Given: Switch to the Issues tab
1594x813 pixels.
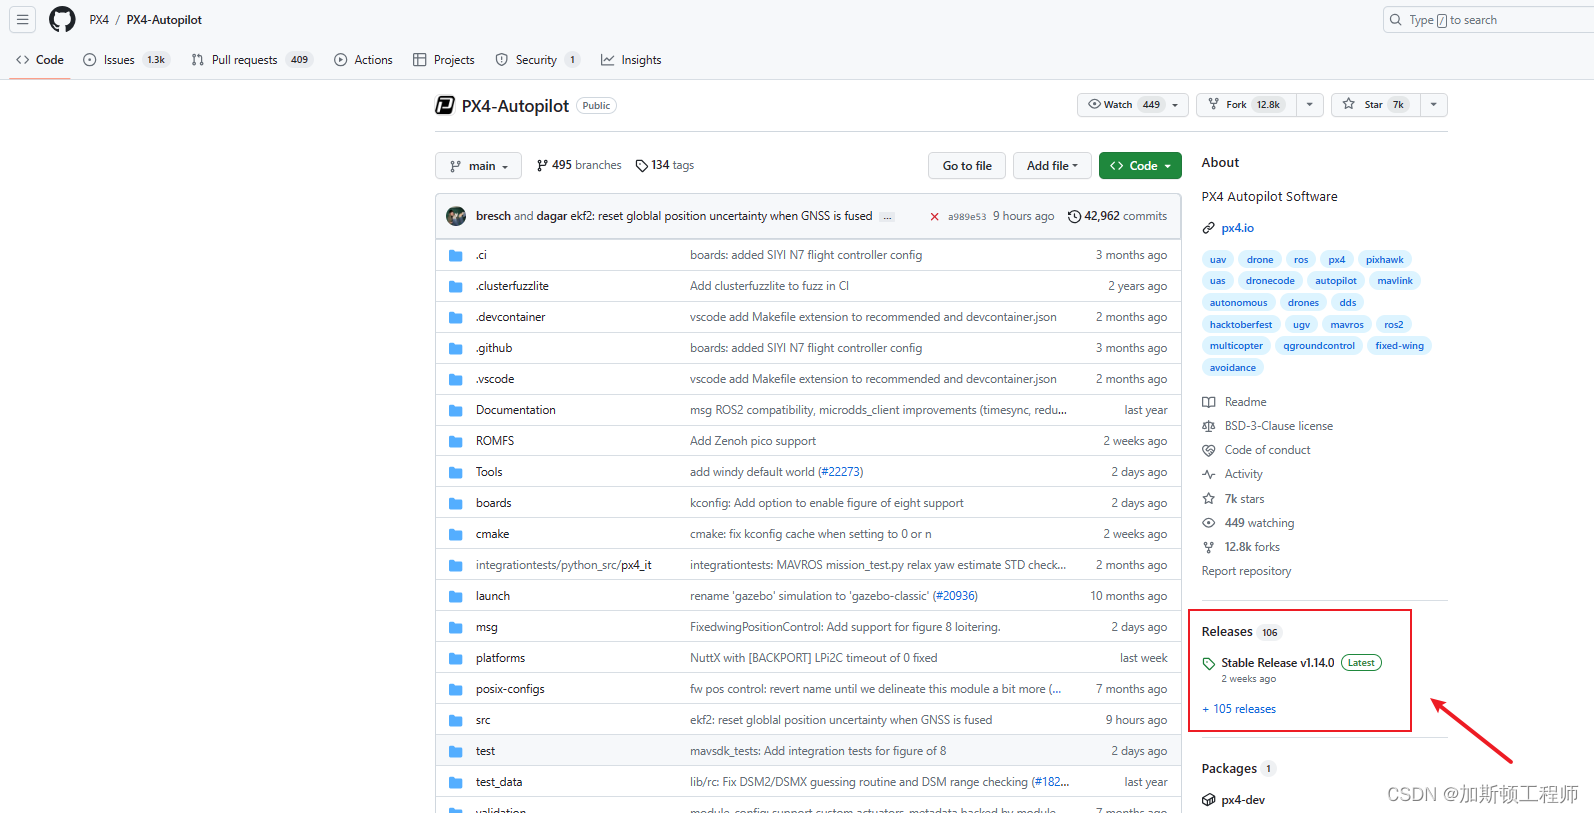Looking at the screenshot, I should click(x=126, y=60).
